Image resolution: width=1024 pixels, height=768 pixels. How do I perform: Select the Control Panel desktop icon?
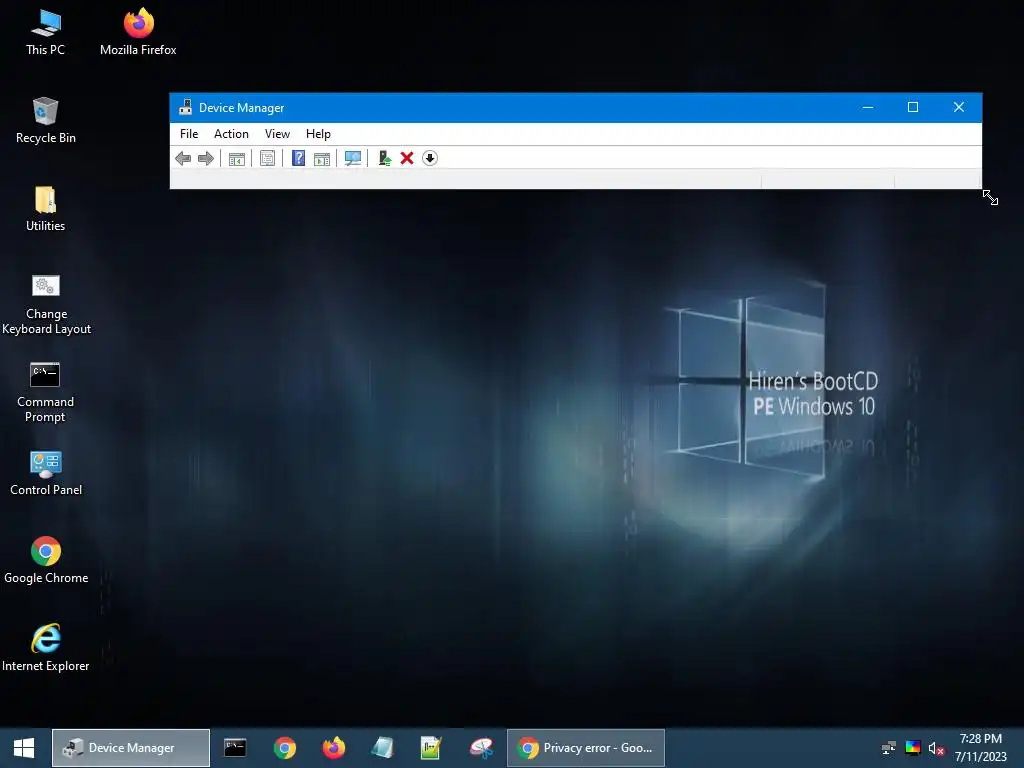point(46,473)
